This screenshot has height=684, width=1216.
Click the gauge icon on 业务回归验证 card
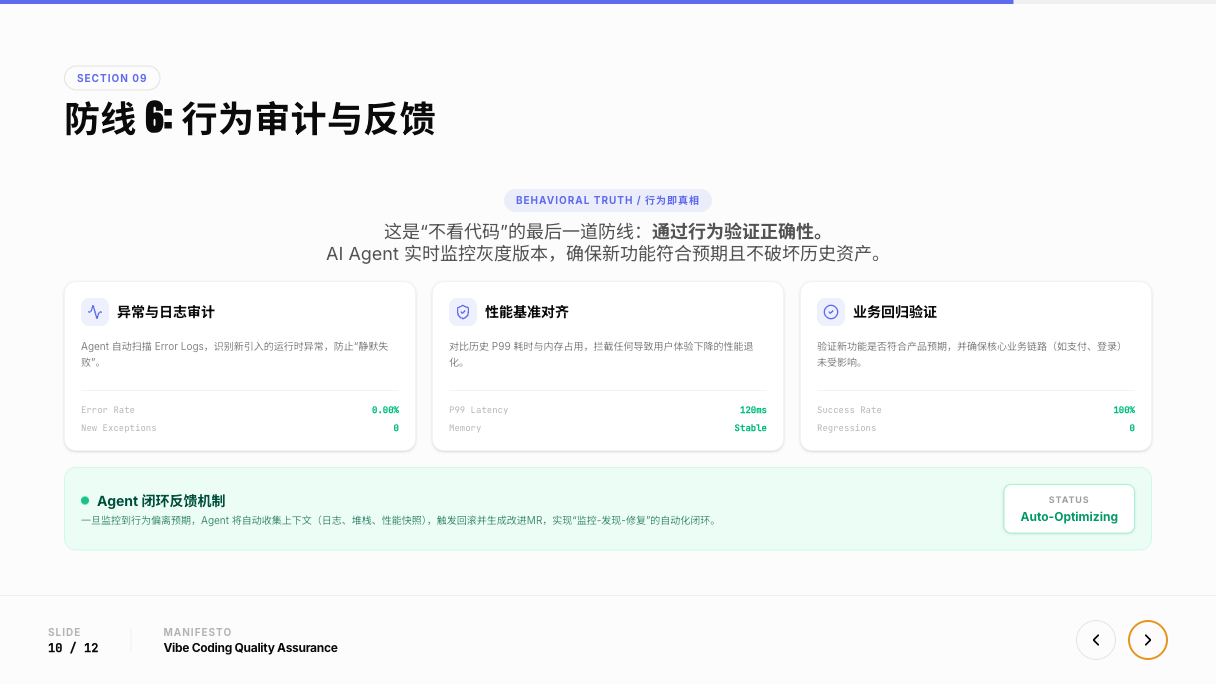point(830,312)
